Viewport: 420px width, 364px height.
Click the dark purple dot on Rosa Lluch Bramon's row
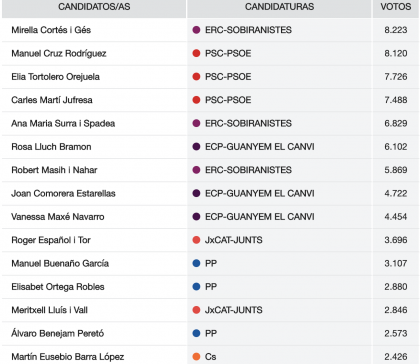pos(196,147)
